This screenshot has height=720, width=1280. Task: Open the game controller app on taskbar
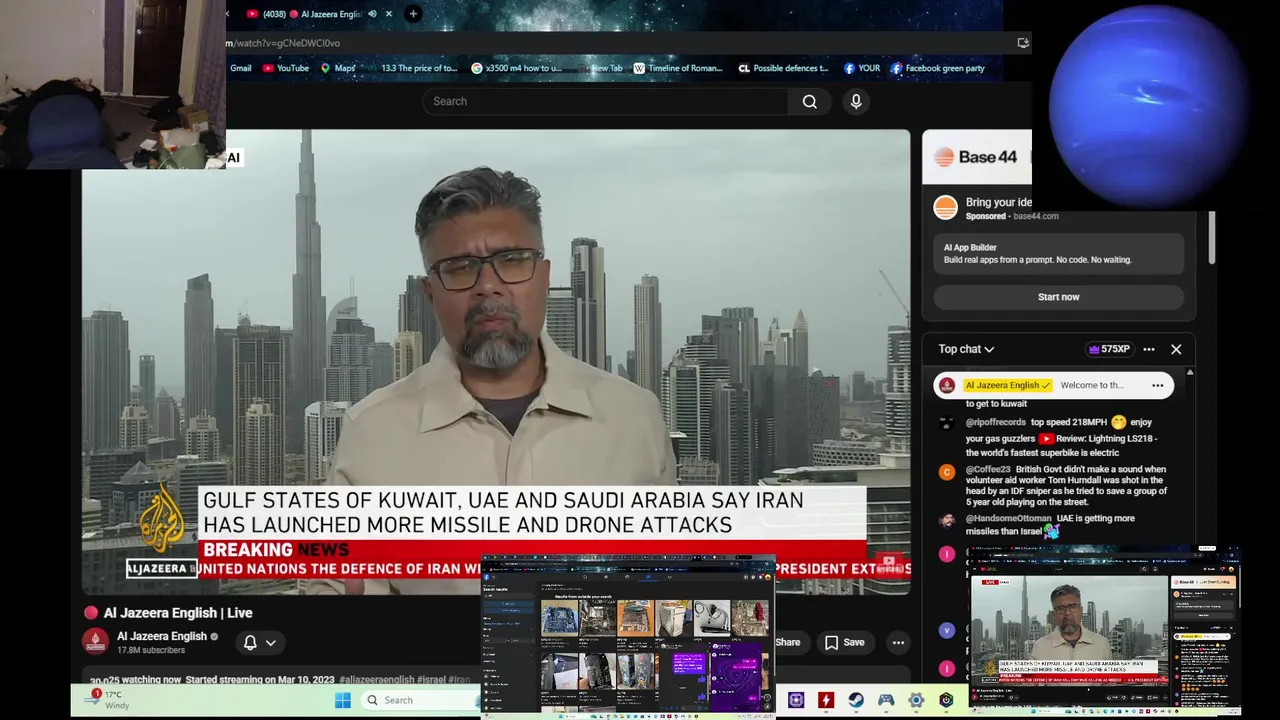tap(886, 700)
